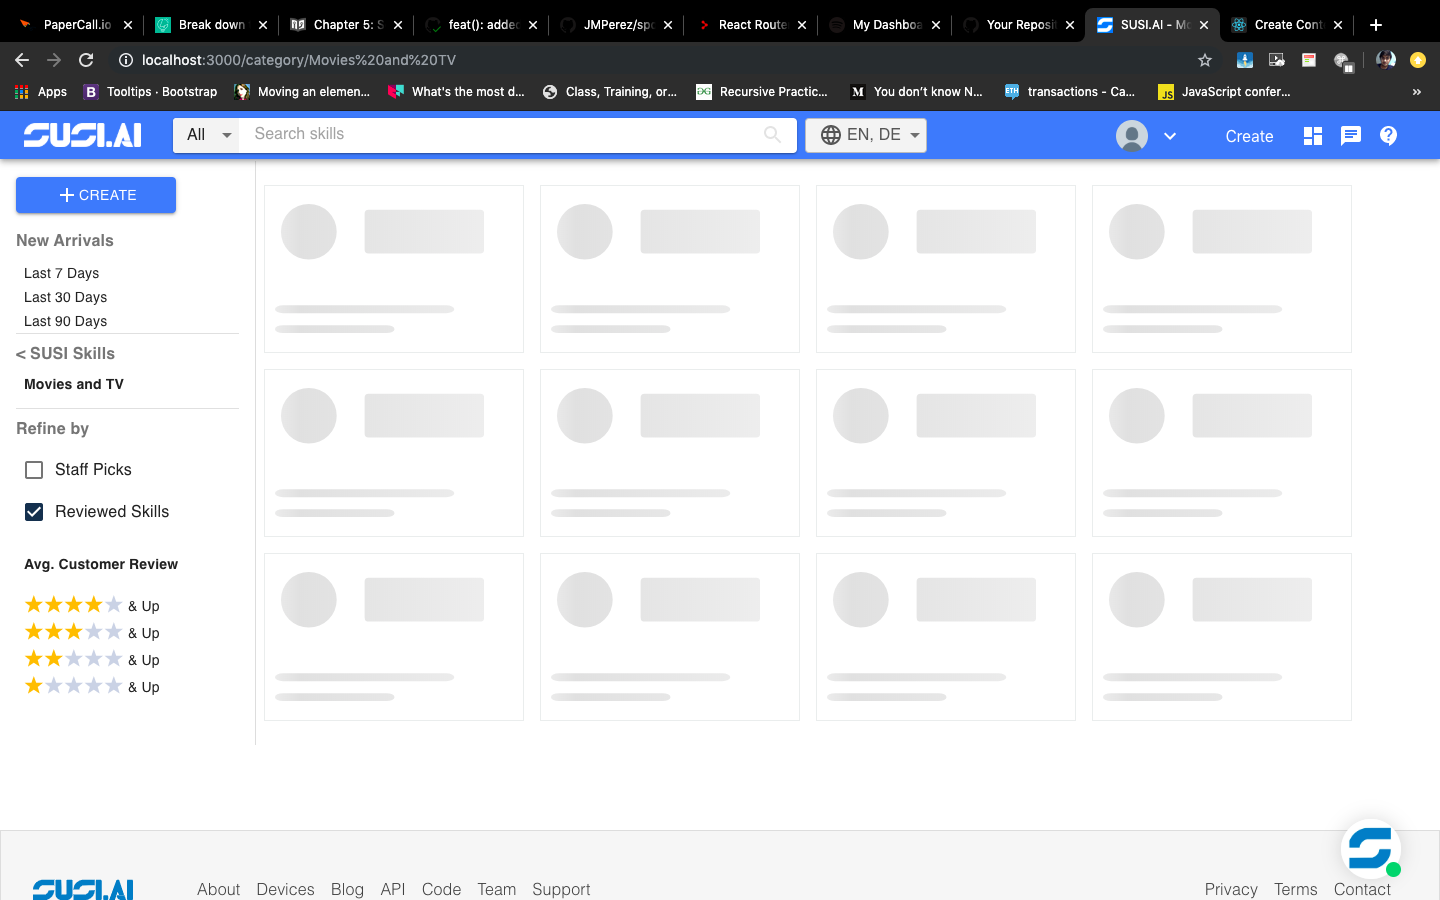The image size is (1440, 900).
Task: Filter skills by Last 7 Days
Action: [61, 273]
